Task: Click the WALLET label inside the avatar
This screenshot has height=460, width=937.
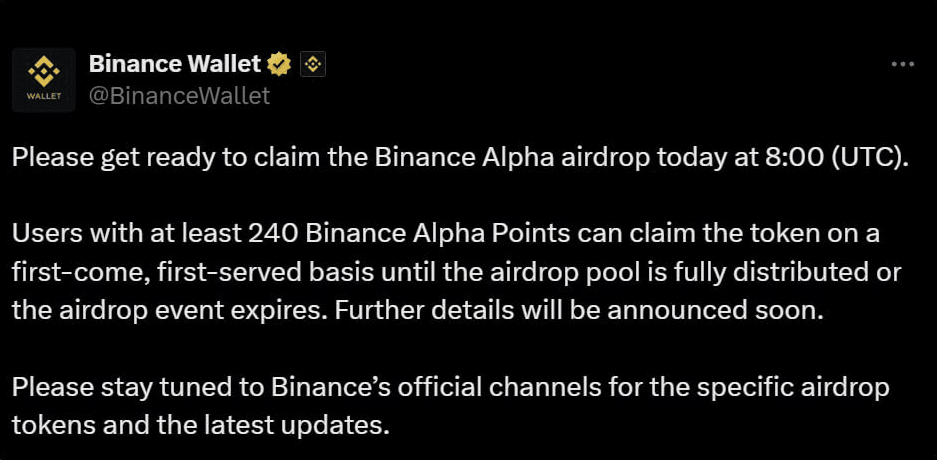Action: (x=43, y=98)
